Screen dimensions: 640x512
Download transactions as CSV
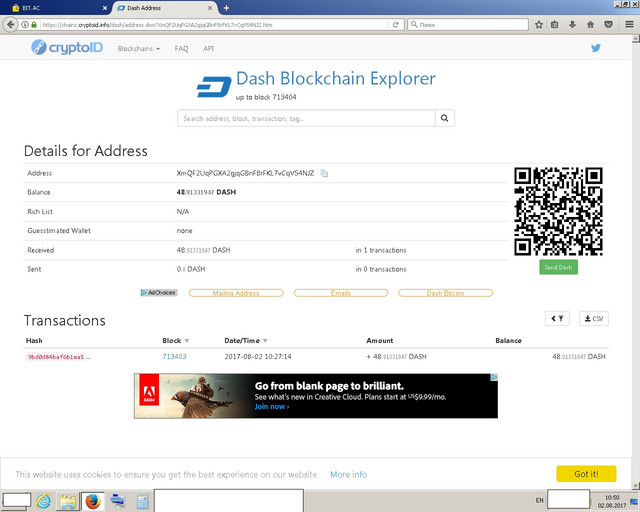click(x=594, y=318)
